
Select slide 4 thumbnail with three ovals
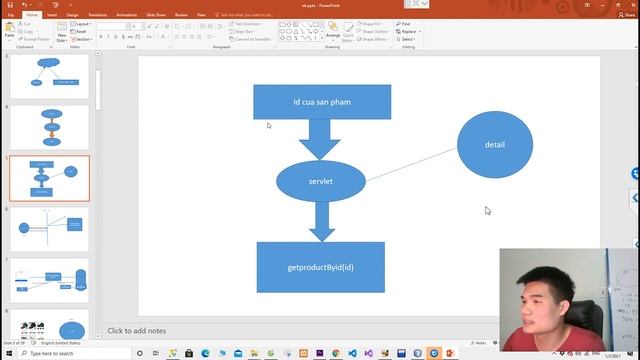[x=49, y=127]
